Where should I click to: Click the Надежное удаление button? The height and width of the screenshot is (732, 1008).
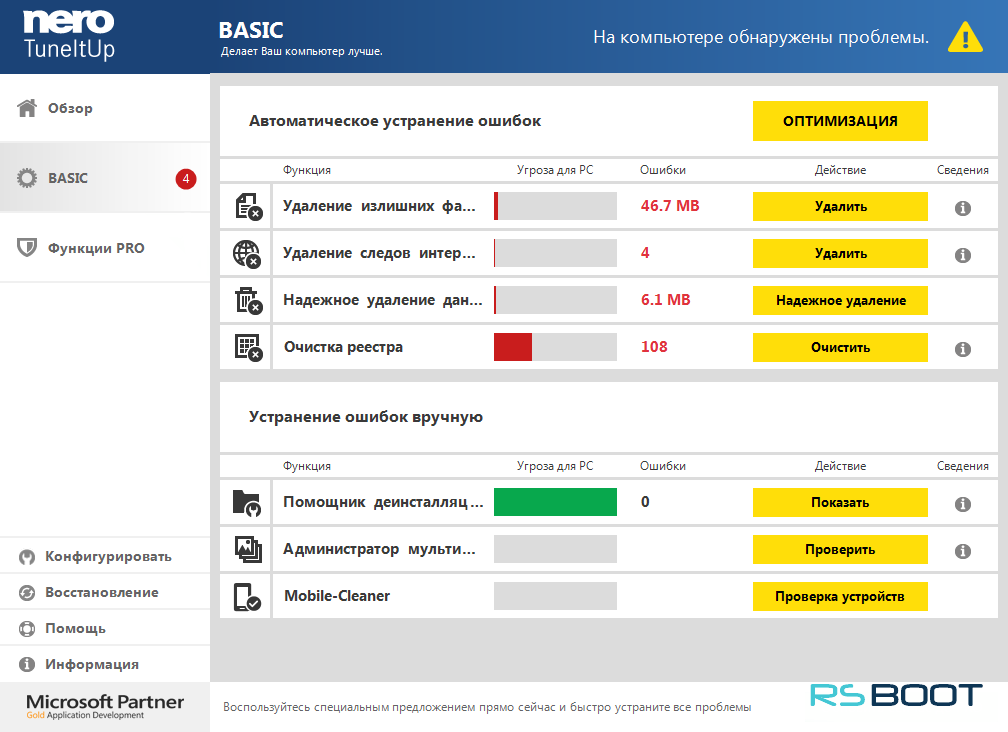(840, 300)
